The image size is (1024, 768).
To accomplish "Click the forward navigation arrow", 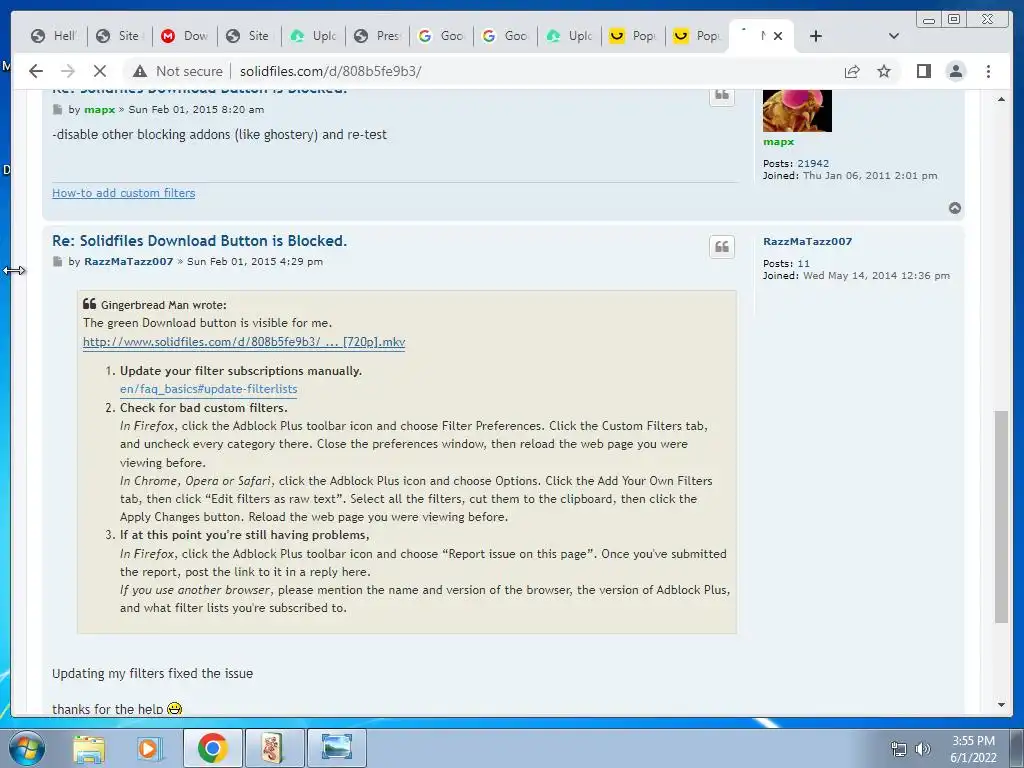I will [x=67, y=71].
